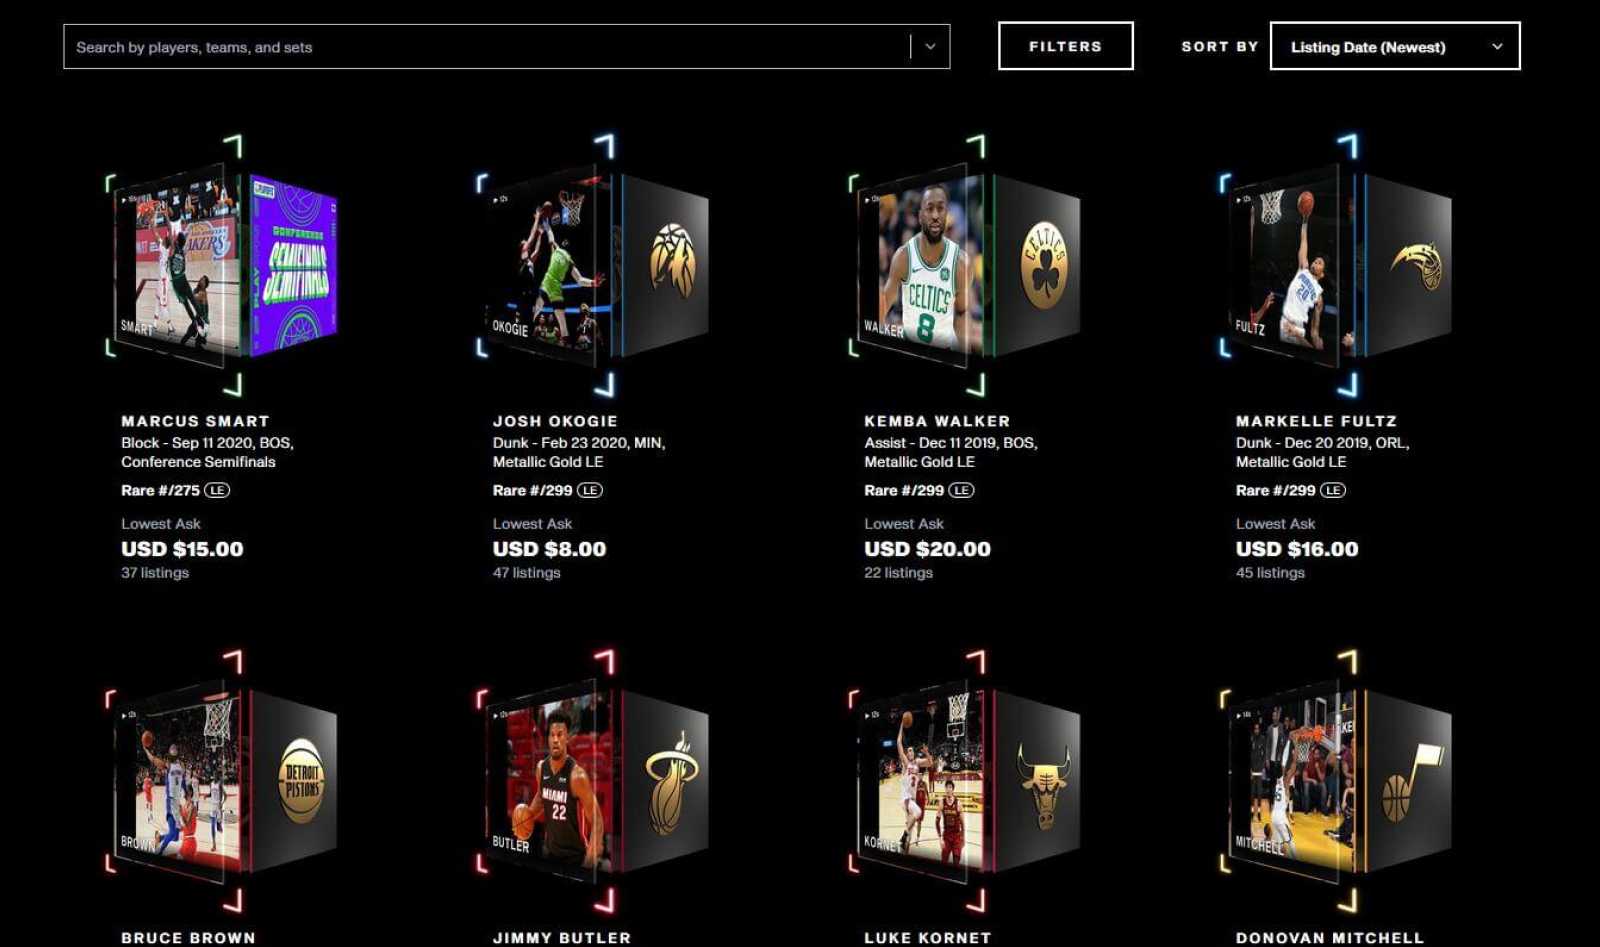Open the Josh Okogie dunk moment thumbnail
1600x947 pixels.
pyautogui.click(x=549, y=263)
